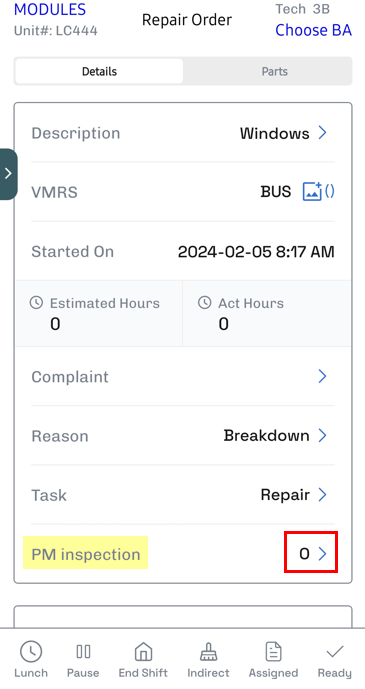
Task: Open the Description Windows chevron
Action: [x=323, y=133]
